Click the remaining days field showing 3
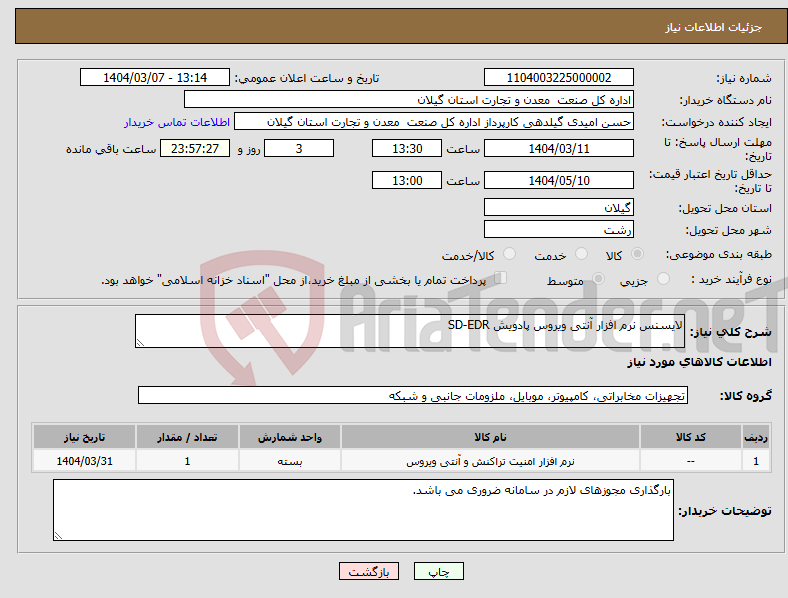Screen dimensions: 788x598 pyautogui.click(x=299, y=148)
